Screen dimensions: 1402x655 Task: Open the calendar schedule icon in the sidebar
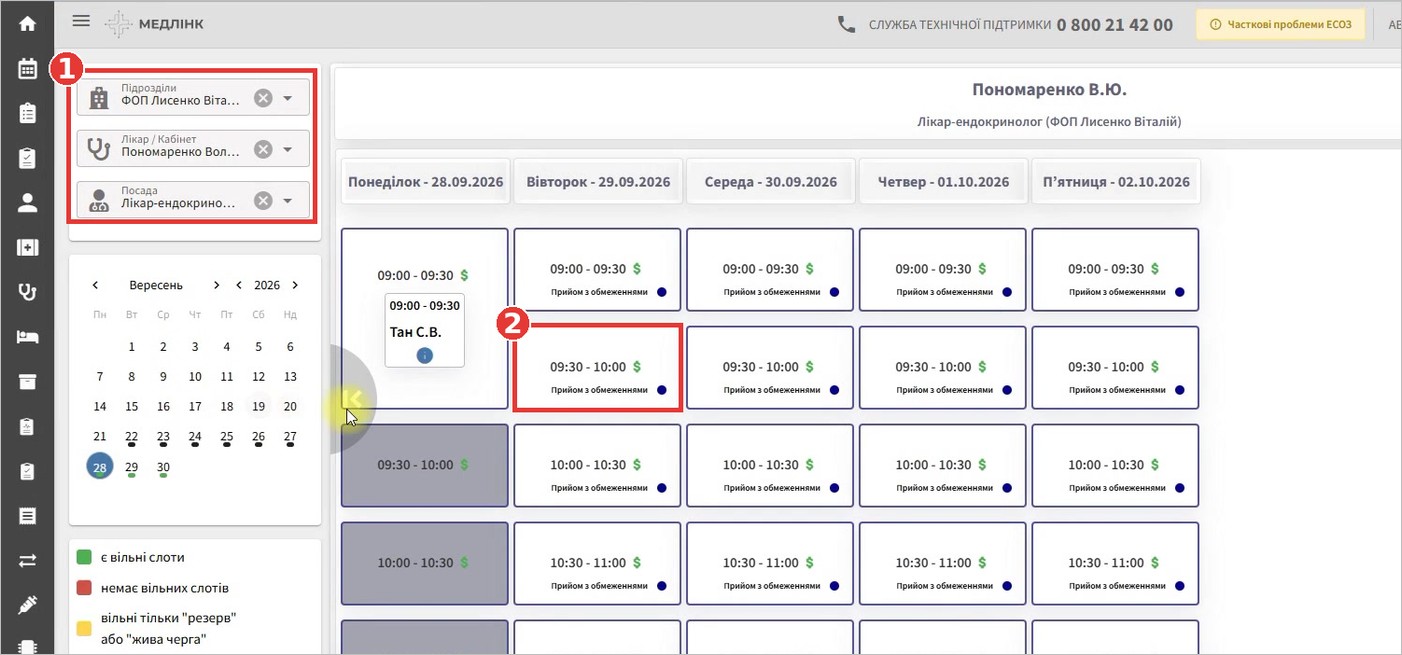27,68
